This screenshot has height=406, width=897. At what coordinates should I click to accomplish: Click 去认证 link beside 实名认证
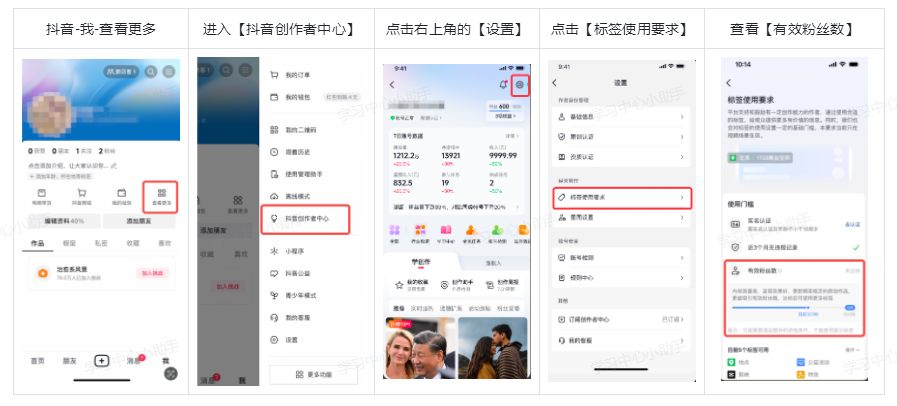pos(852,225)
